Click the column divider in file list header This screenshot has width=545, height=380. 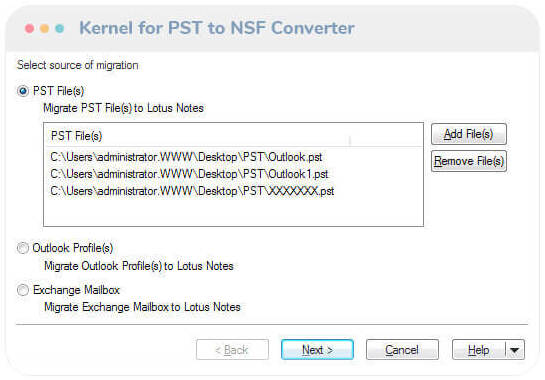pos(350,140)
